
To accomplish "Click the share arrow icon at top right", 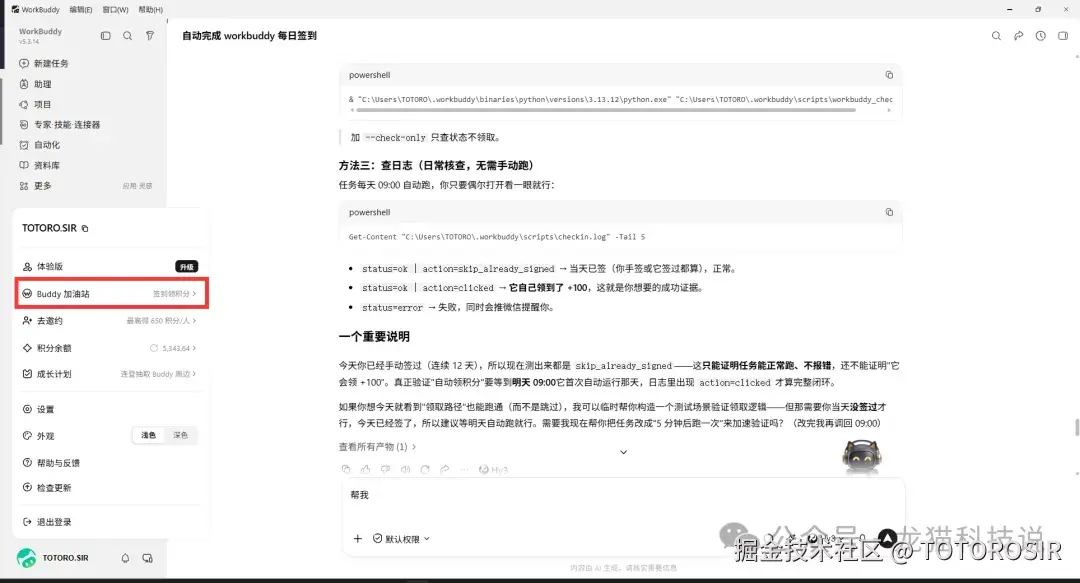I will 1018,36.
